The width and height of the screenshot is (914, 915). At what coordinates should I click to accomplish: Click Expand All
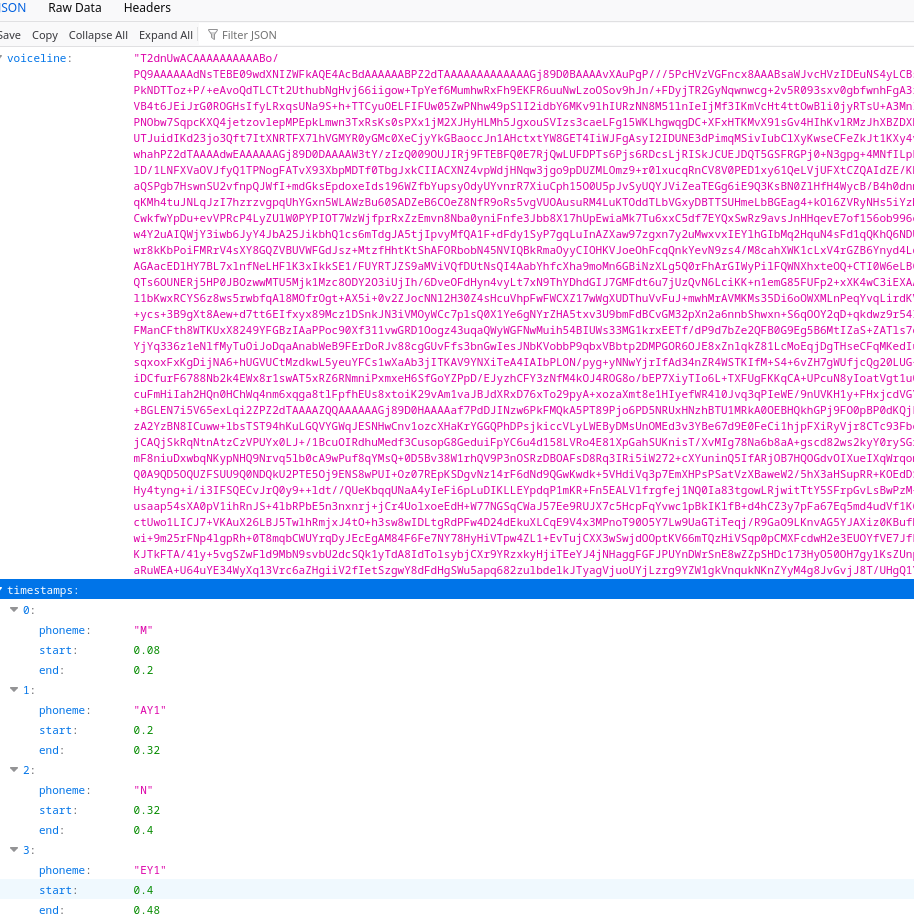pos(166,35)
